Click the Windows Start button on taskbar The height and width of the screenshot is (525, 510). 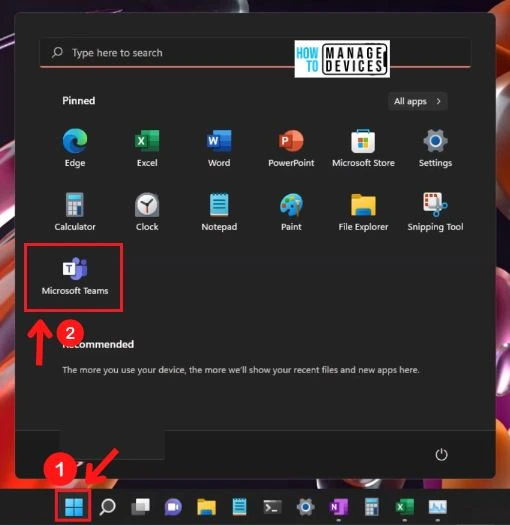pyautogui.click(x=74, y=507)
